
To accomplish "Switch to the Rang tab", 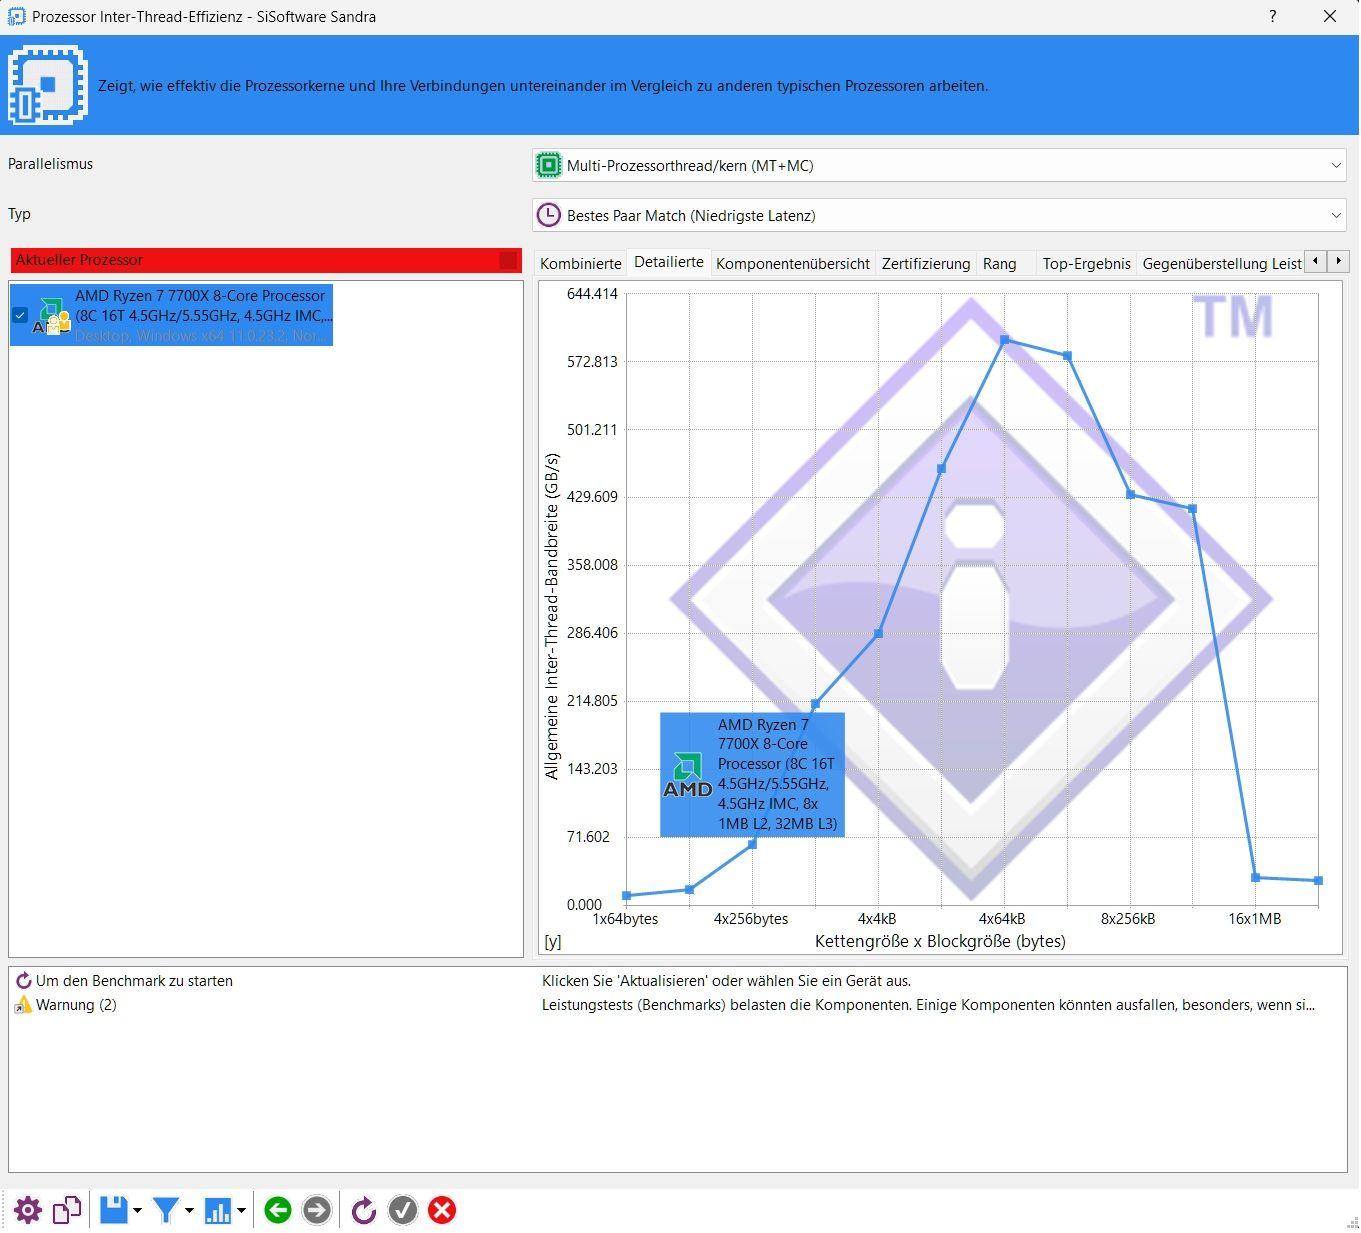I will point(999,264).
